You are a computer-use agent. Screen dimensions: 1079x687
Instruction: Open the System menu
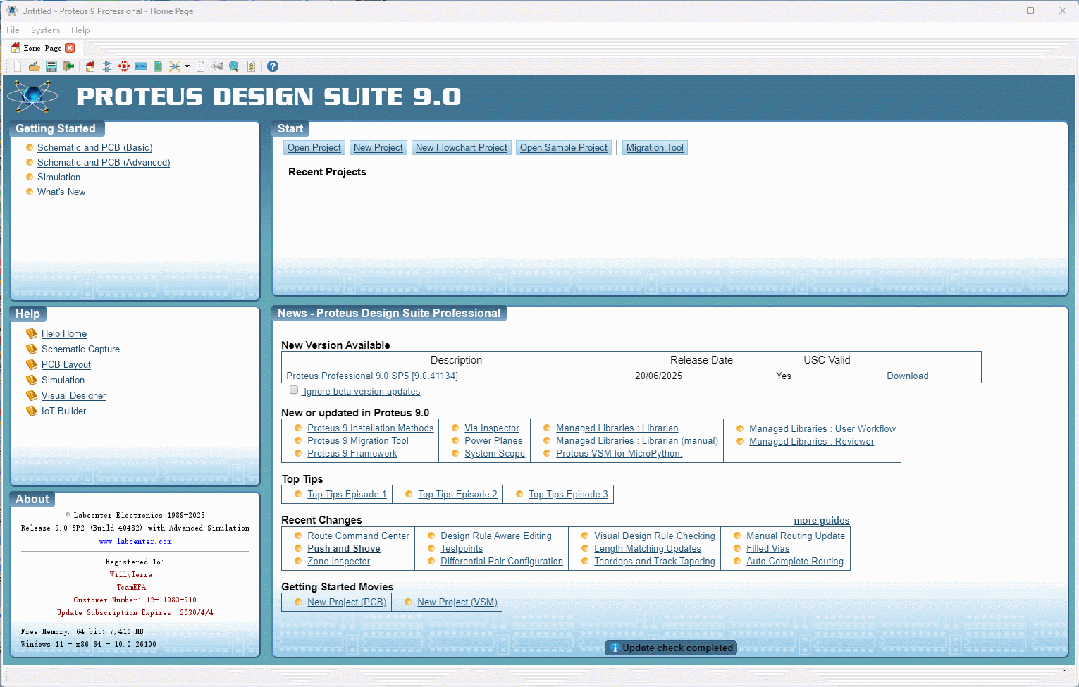coord(45,30)
